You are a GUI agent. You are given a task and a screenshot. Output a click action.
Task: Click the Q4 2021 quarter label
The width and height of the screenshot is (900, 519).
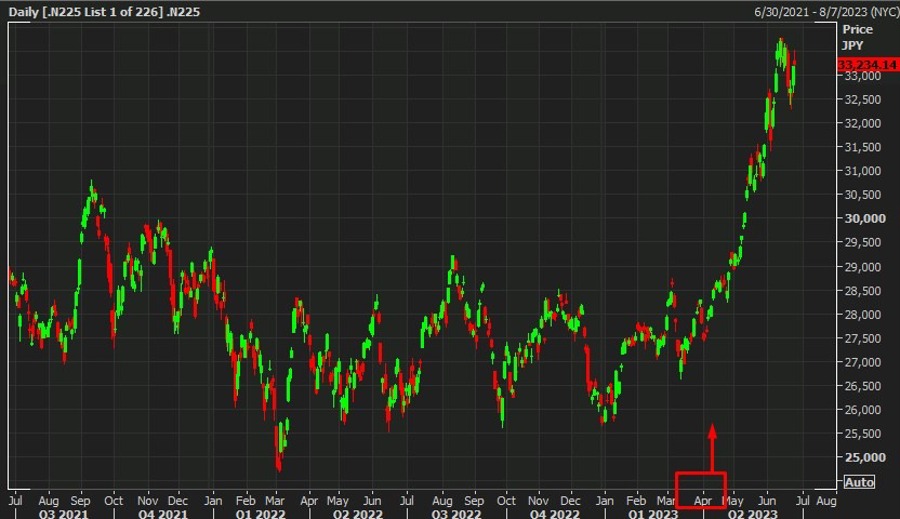click(163, 514)
